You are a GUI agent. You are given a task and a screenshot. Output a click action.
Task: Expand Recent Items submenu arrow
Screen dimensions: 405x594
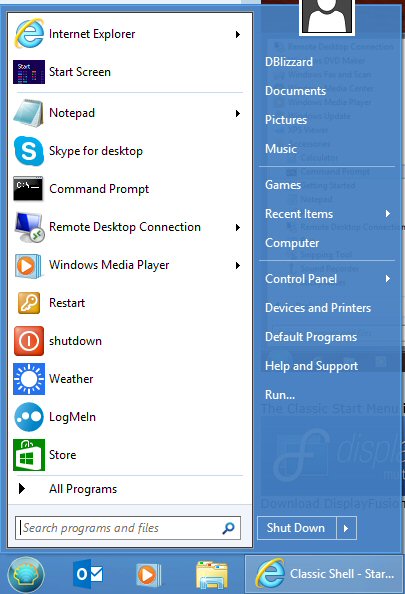[388, 214]
